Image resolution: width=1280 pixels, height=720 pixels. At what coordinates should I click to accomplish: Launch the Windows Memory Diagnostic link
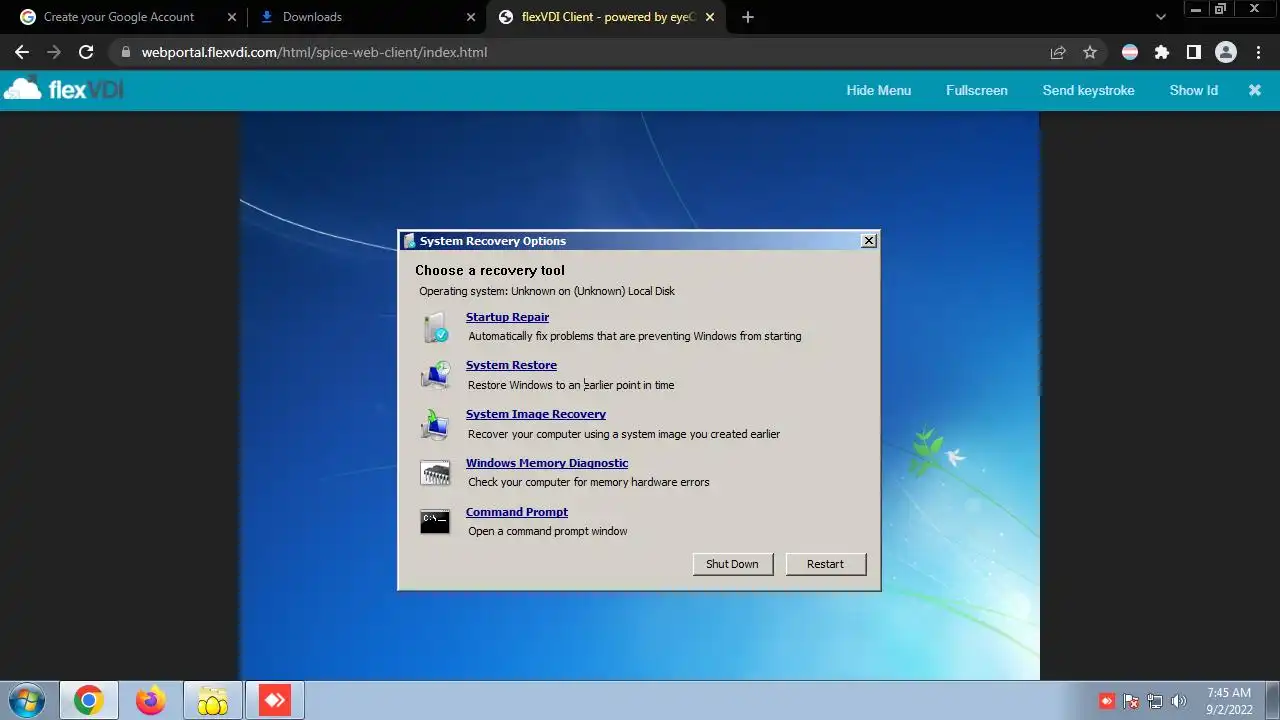pos(547,463)
